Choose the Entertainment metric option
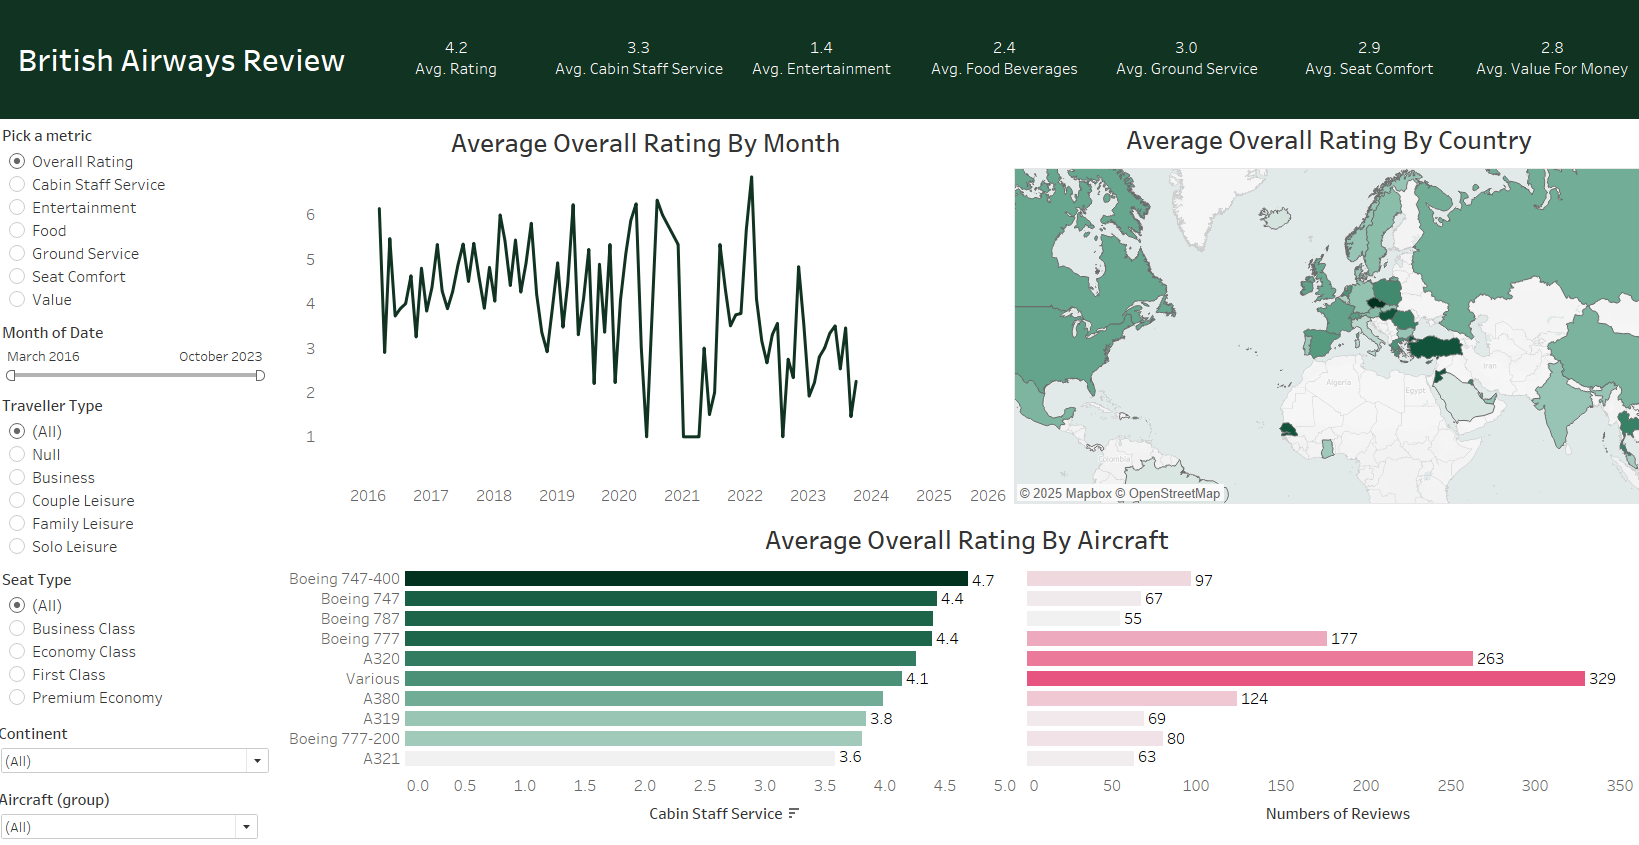Screen dimensions: 1639x845 coord(17,208)
